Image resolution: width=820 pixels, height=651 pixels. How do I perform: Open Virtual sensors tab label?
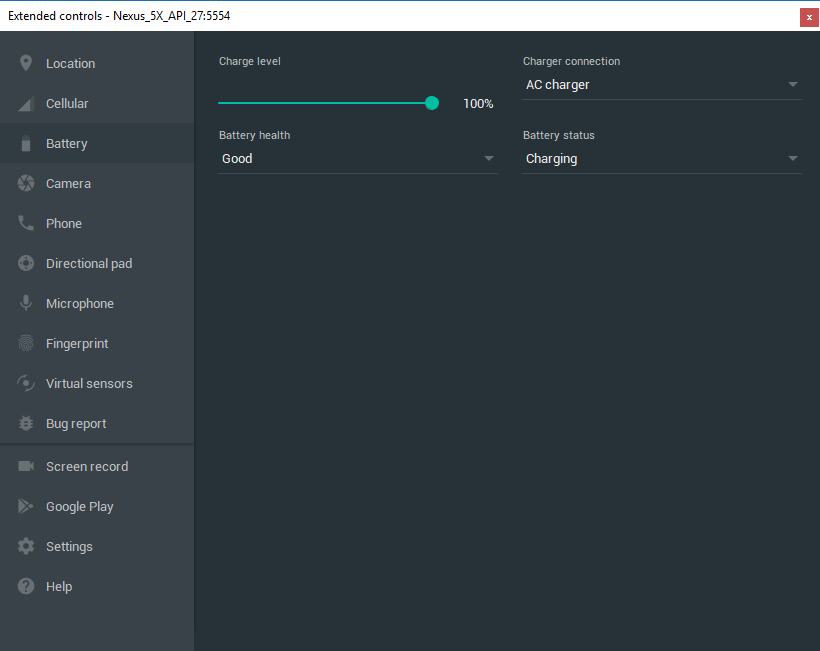coord(89,383)
